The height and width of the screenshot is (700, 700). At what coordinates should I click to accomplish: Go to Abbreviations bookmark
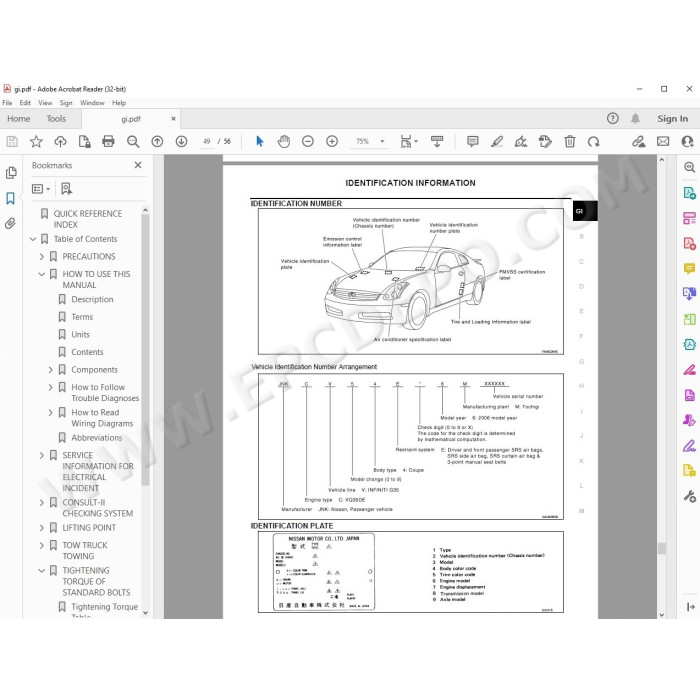96,438
